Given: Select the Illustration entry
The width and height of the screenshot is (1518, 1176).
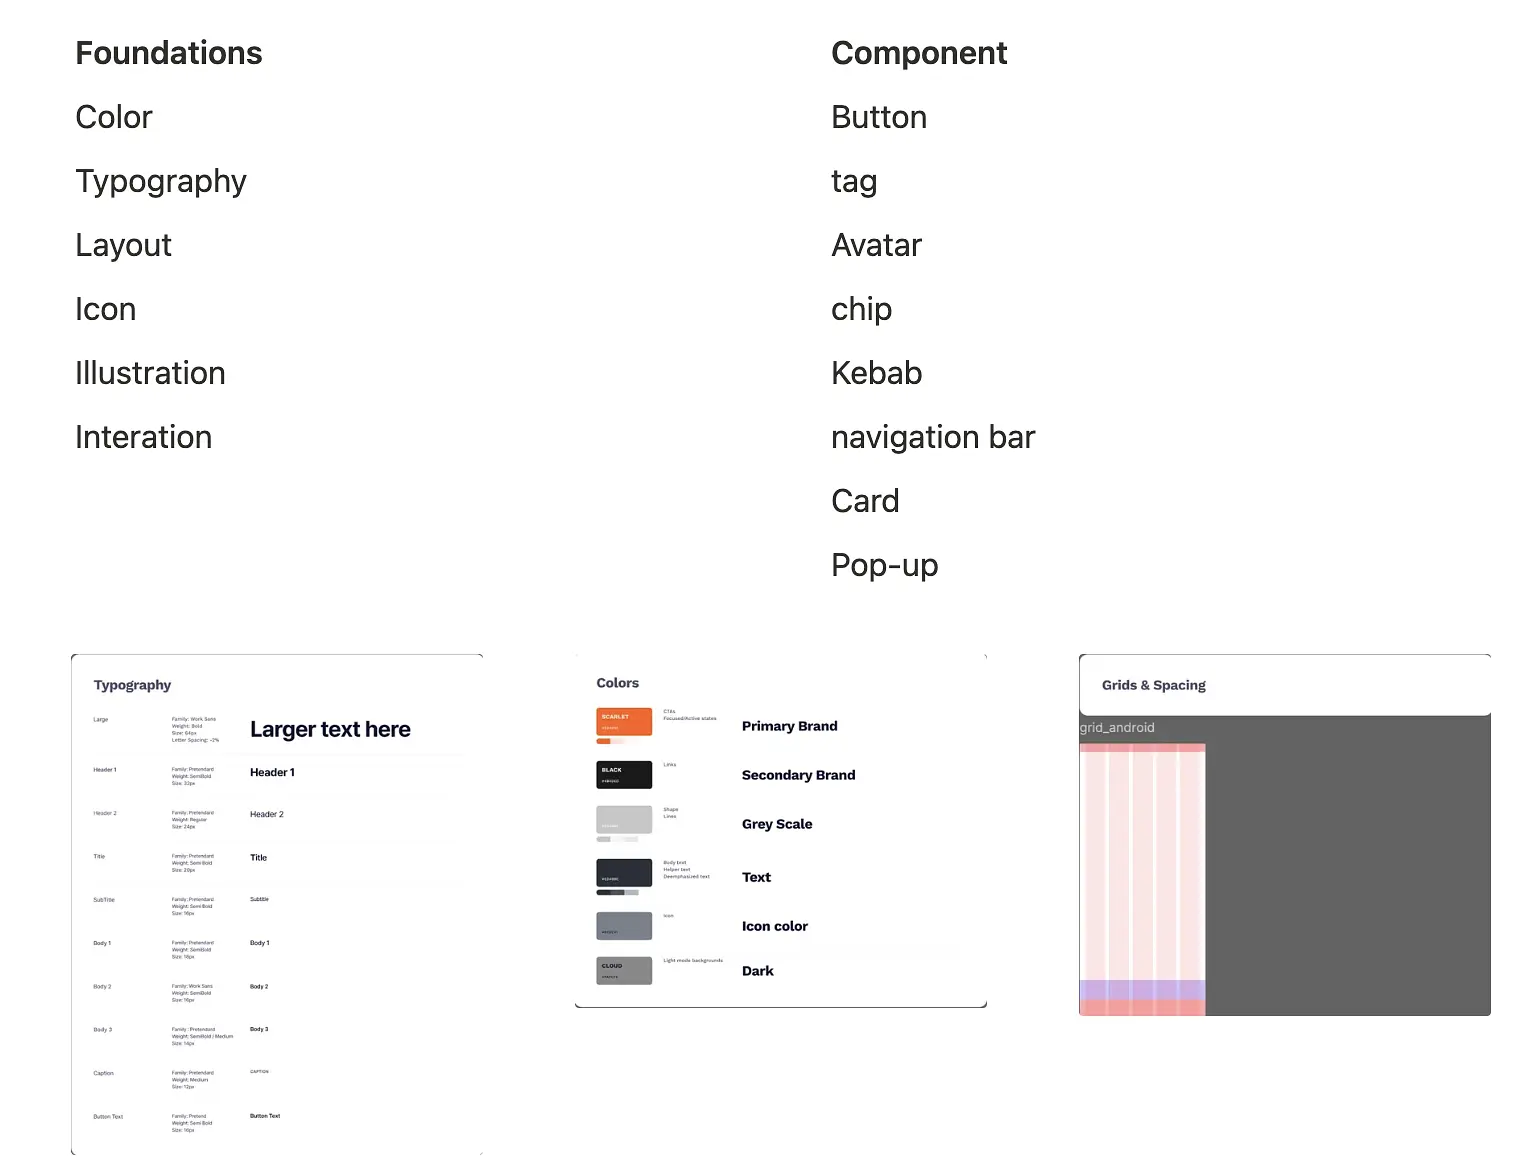Looking at the screenshot, I should pos(151,373).
